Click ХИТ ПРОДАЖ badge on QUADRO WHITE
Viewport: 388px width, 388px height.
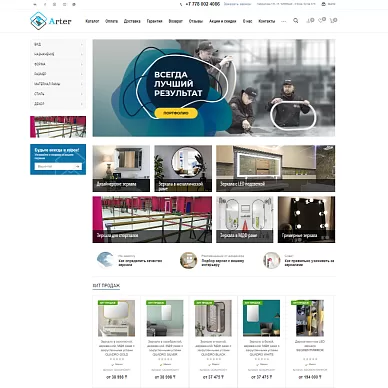[253, 303]
